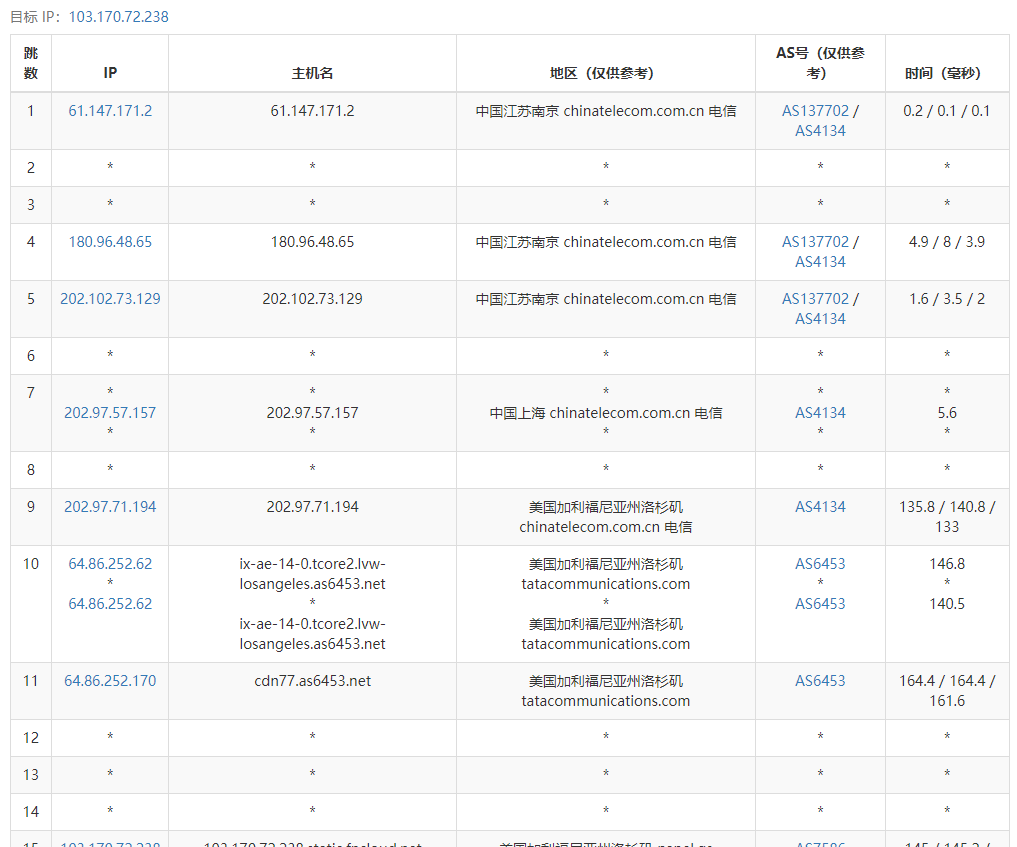Click the first 64.86.252.62 link in hop 10
The height and width of the screenshot is (847, 1017).
point(110,564)
